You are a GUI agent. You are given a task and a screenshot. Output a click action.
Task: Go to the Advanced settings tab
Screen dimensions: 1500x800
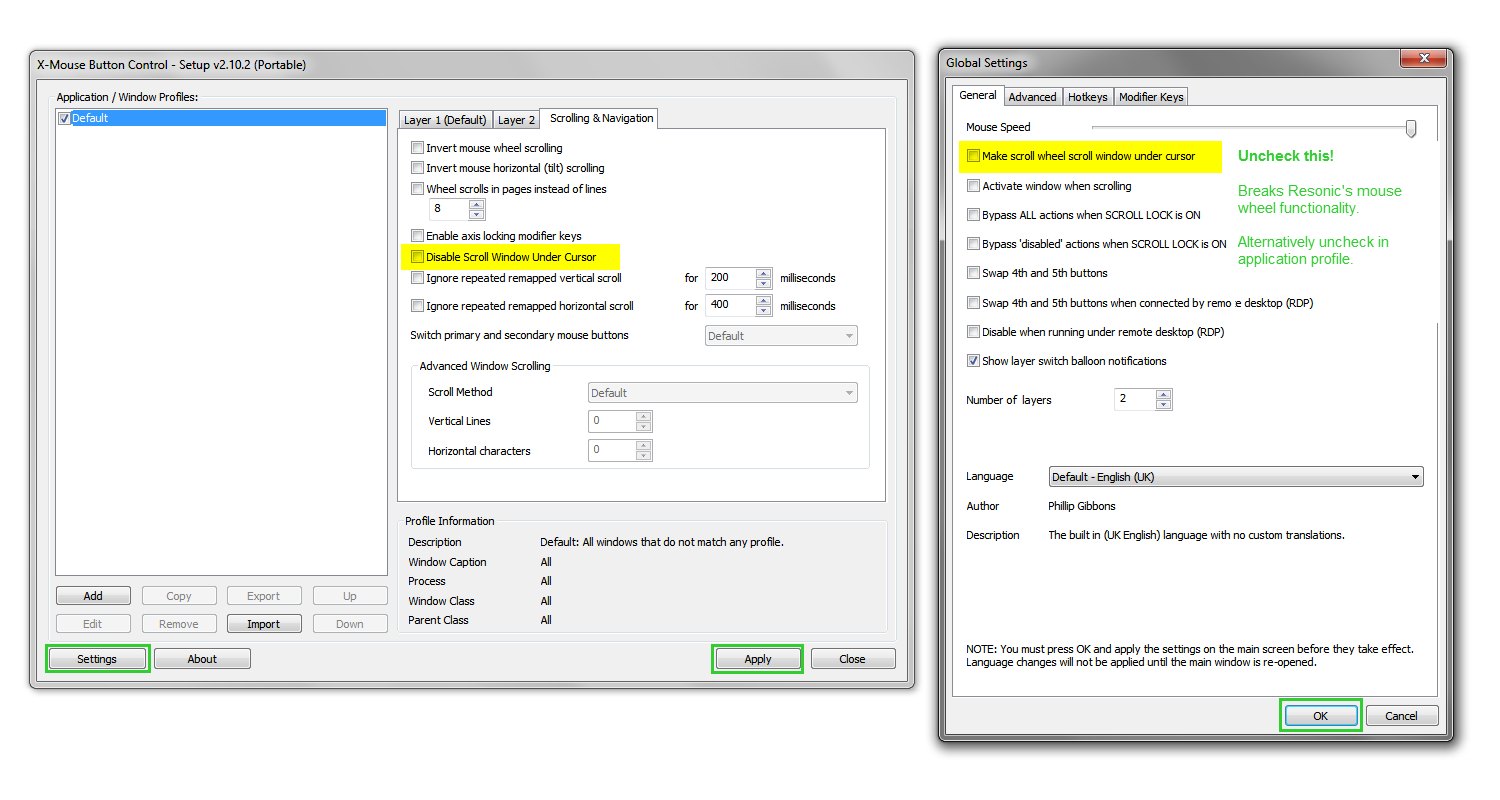[1032, 97]
